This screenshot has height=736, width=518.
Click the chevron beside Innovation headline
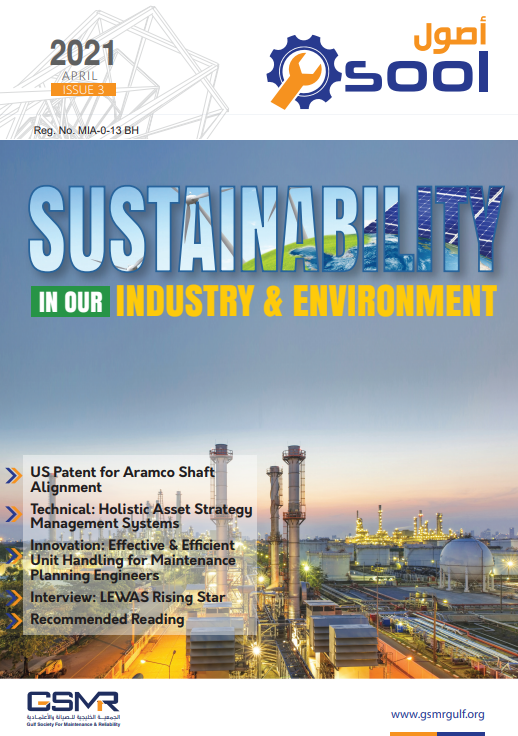[14, 555]
